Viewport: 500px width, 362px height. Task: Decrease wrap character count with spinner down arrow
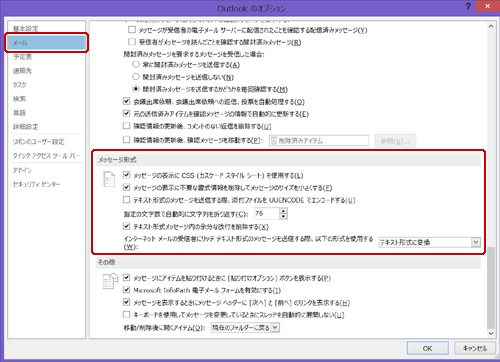tap(283, 217)
